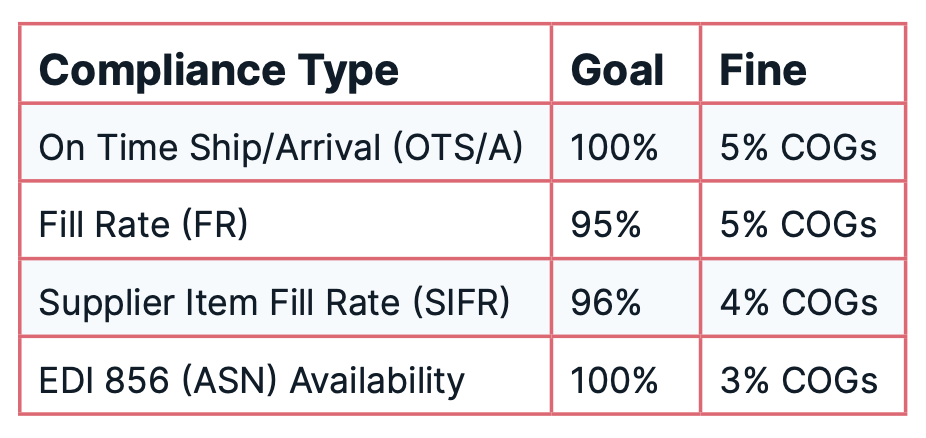Select the EDI 856 (ASN) Availability cell

point(286,375)
